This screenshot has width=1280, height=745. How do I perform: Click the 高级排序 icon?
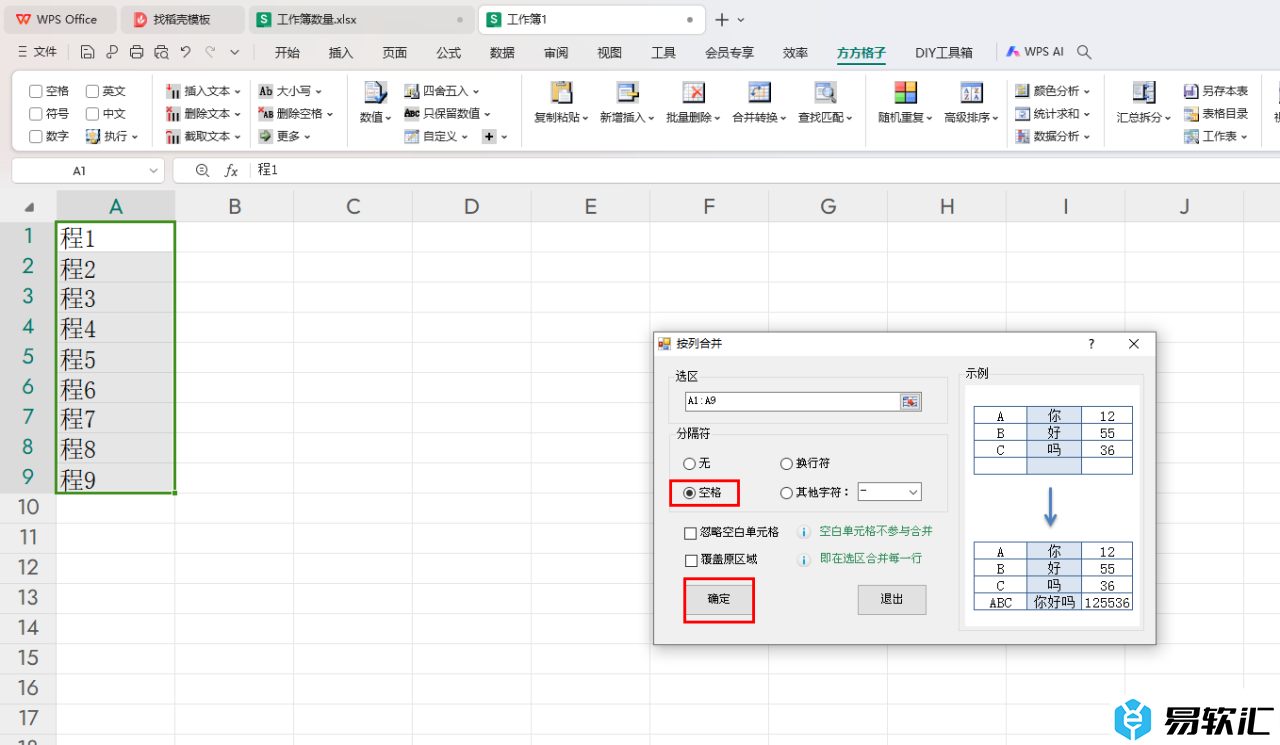[972, 94]
